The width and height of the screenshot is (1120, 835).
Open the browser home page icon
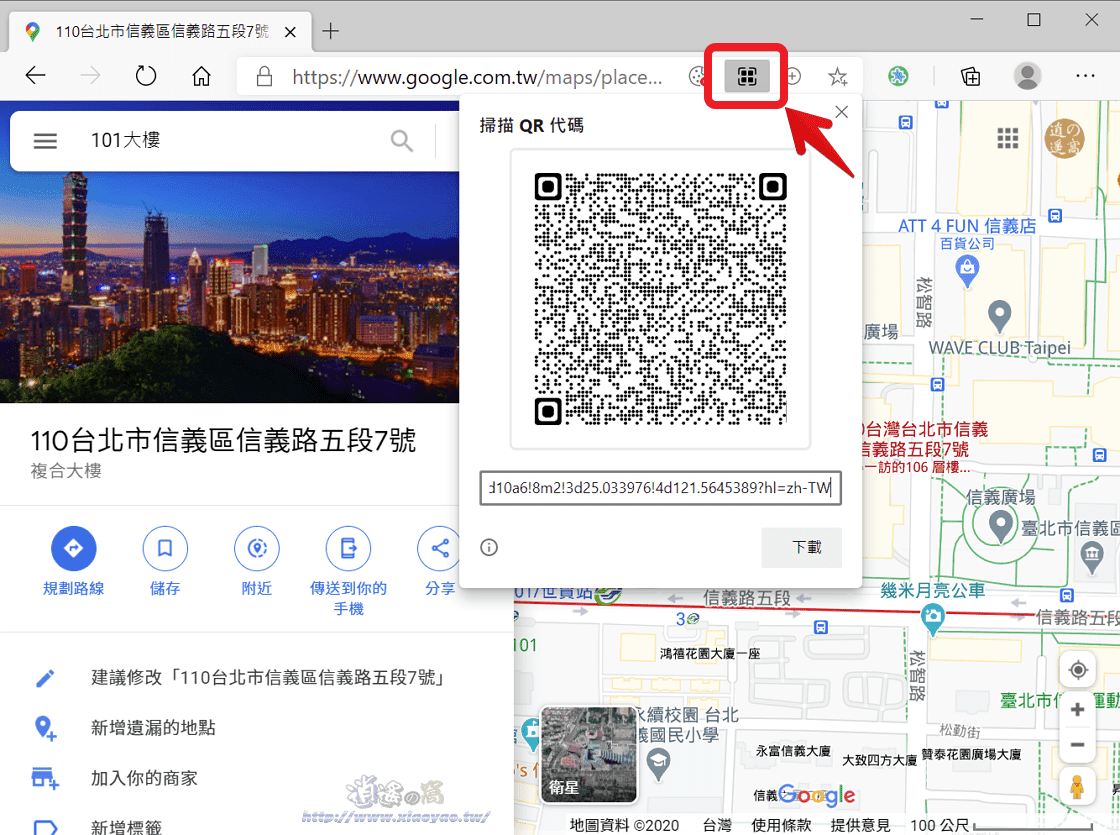coord(201,75)
